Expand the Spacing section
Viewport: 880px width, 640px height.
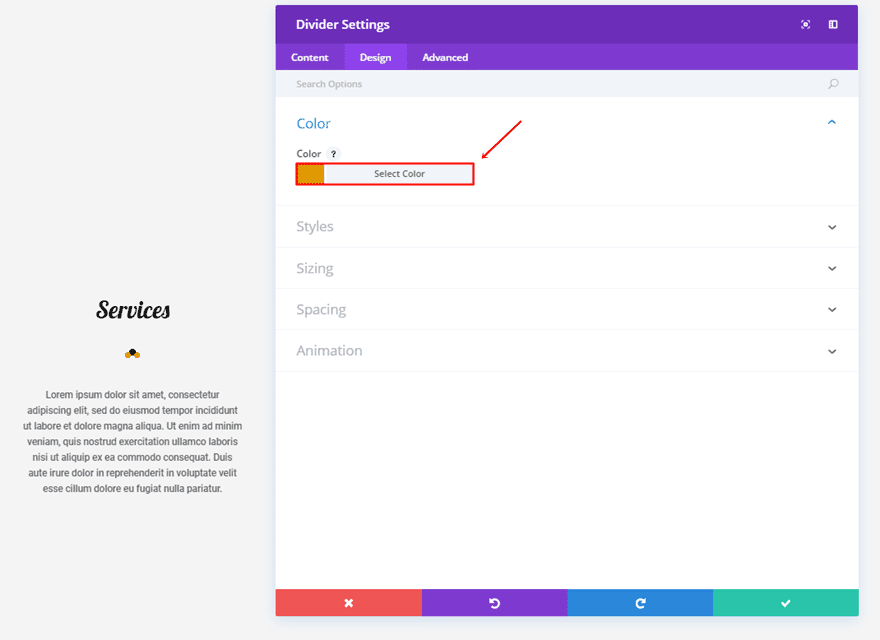[832, 310]
